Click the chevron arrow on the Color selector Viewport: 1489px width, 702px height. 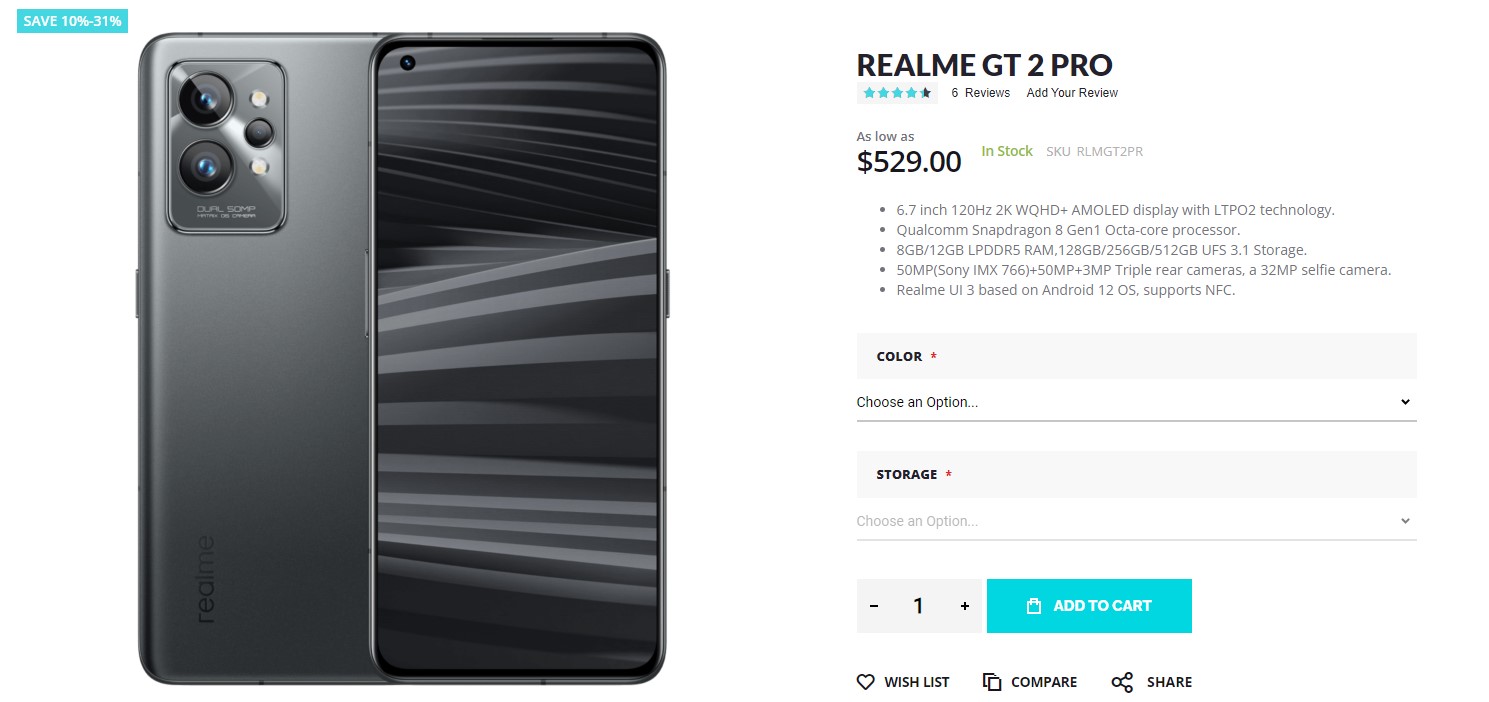click(x=1405, y=401)
